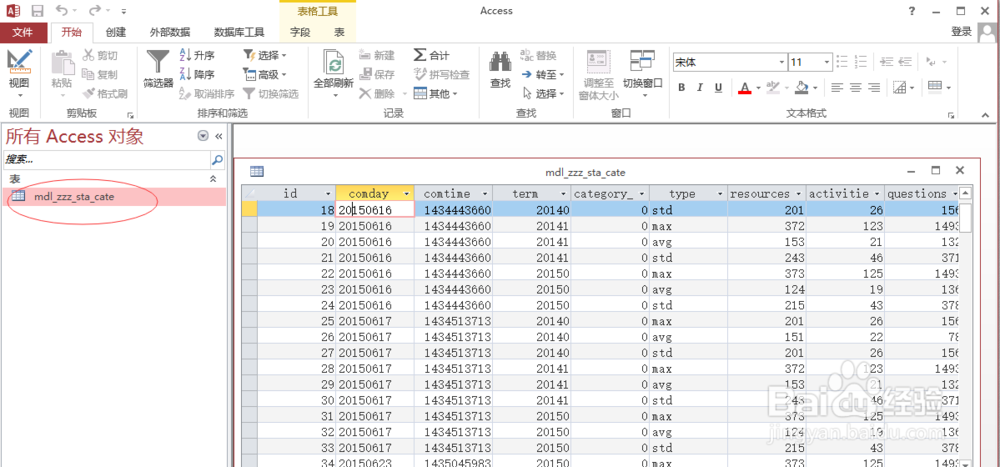Image resolution: width=1000 pixels, height=467 pixels.
Task: Apply the background fill color bucket
Action: click(x=802, y=87)
